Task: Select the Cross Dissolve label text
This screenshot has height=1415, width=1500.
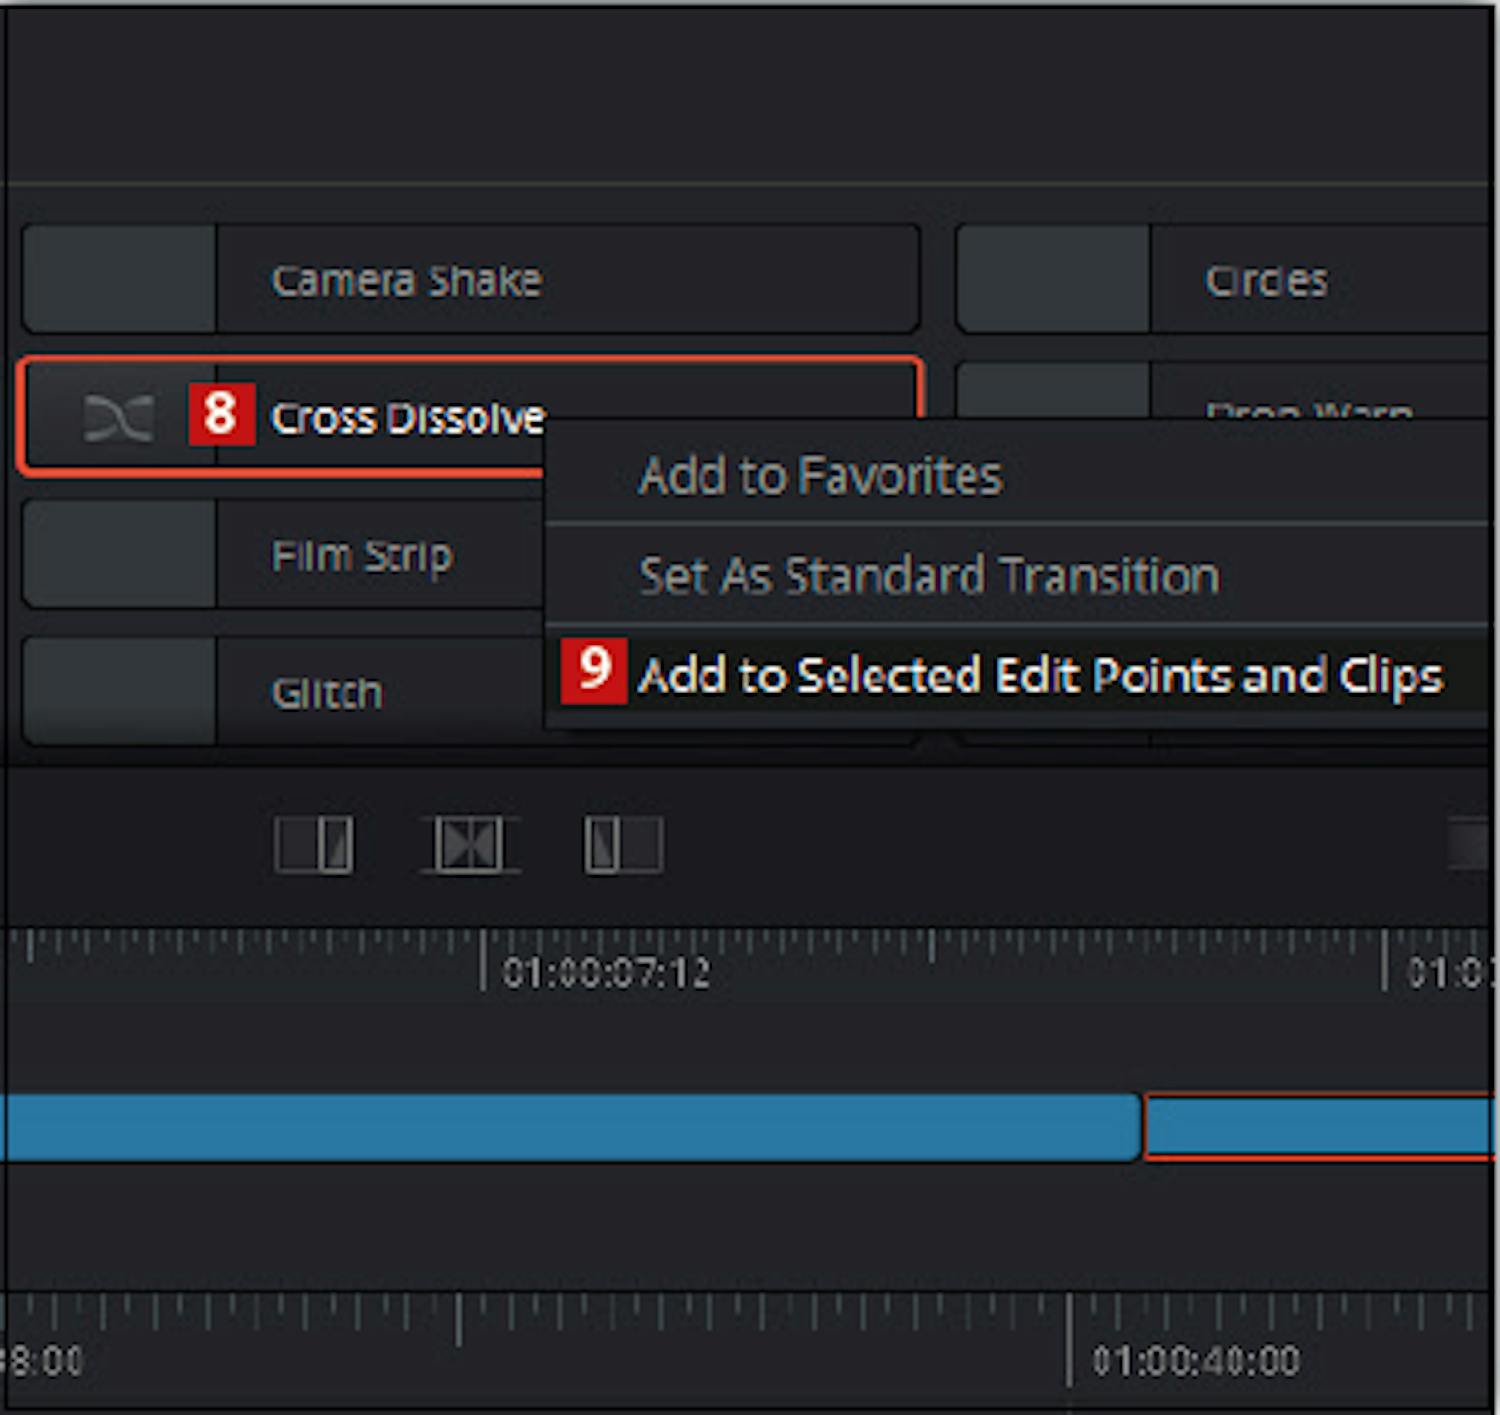Action: [x=407, y=418]
